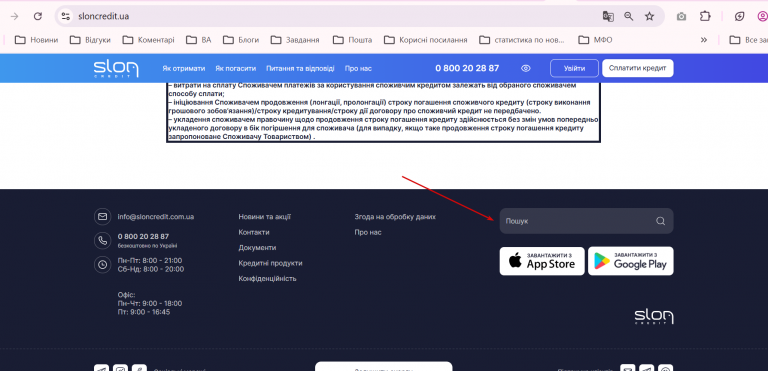Click the footer phone handset icon
The height and width of the screenshot is (371, 768).
tap(102, 240)
